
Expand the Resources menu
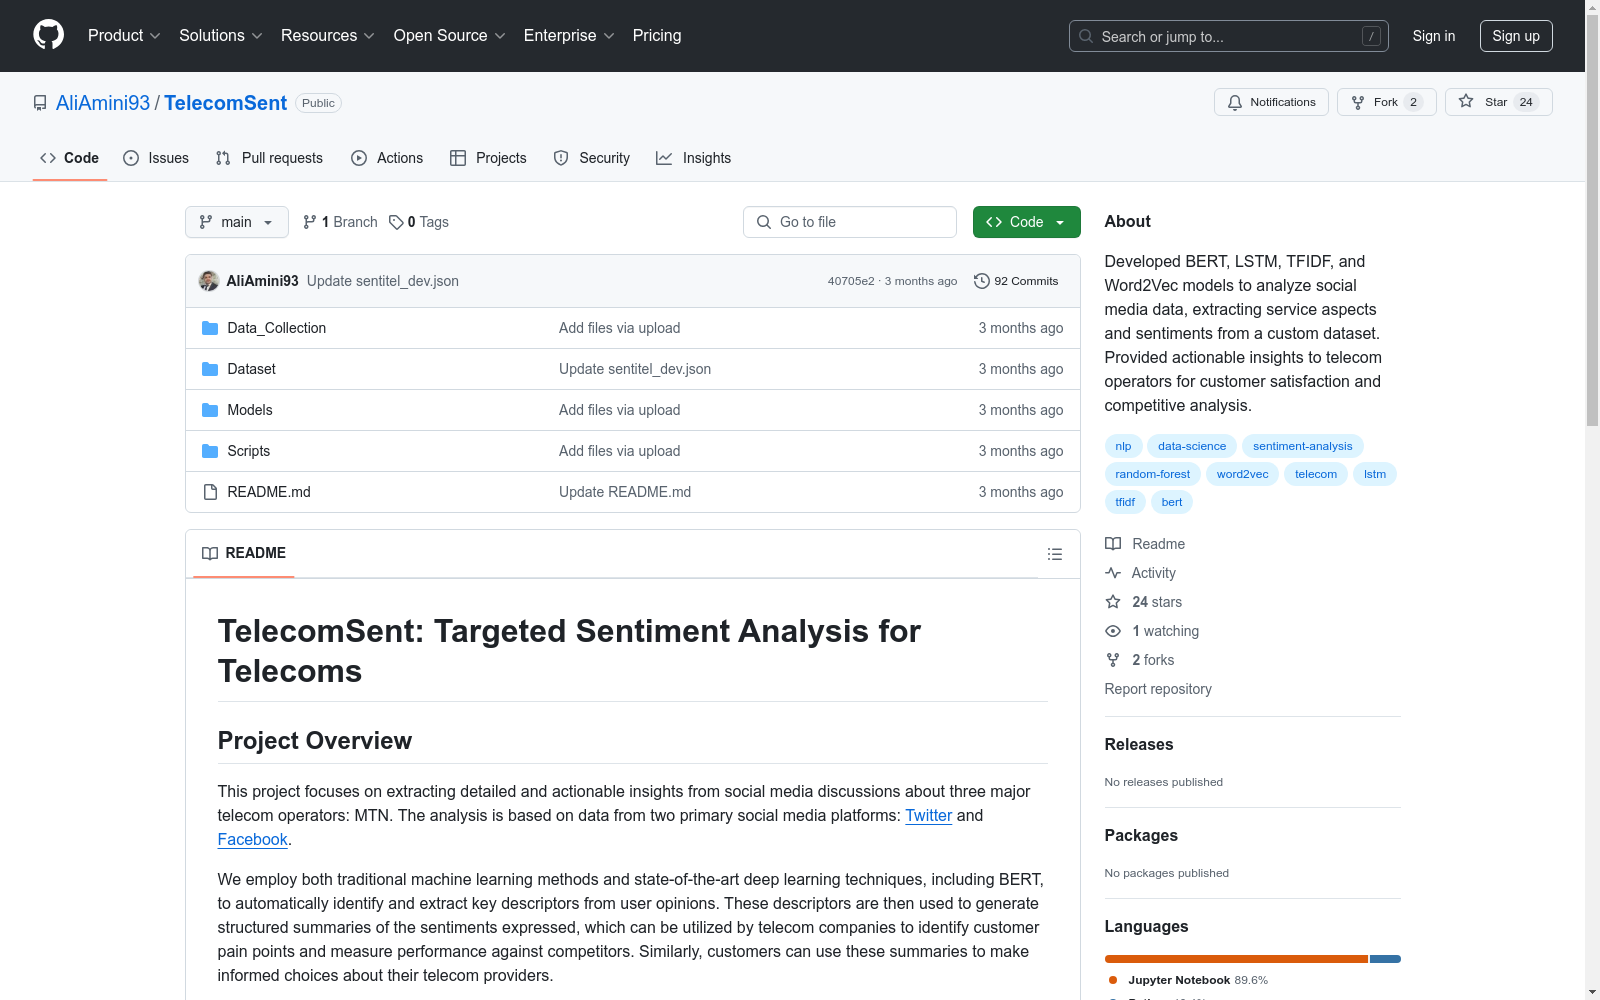[x=327, y=35]
